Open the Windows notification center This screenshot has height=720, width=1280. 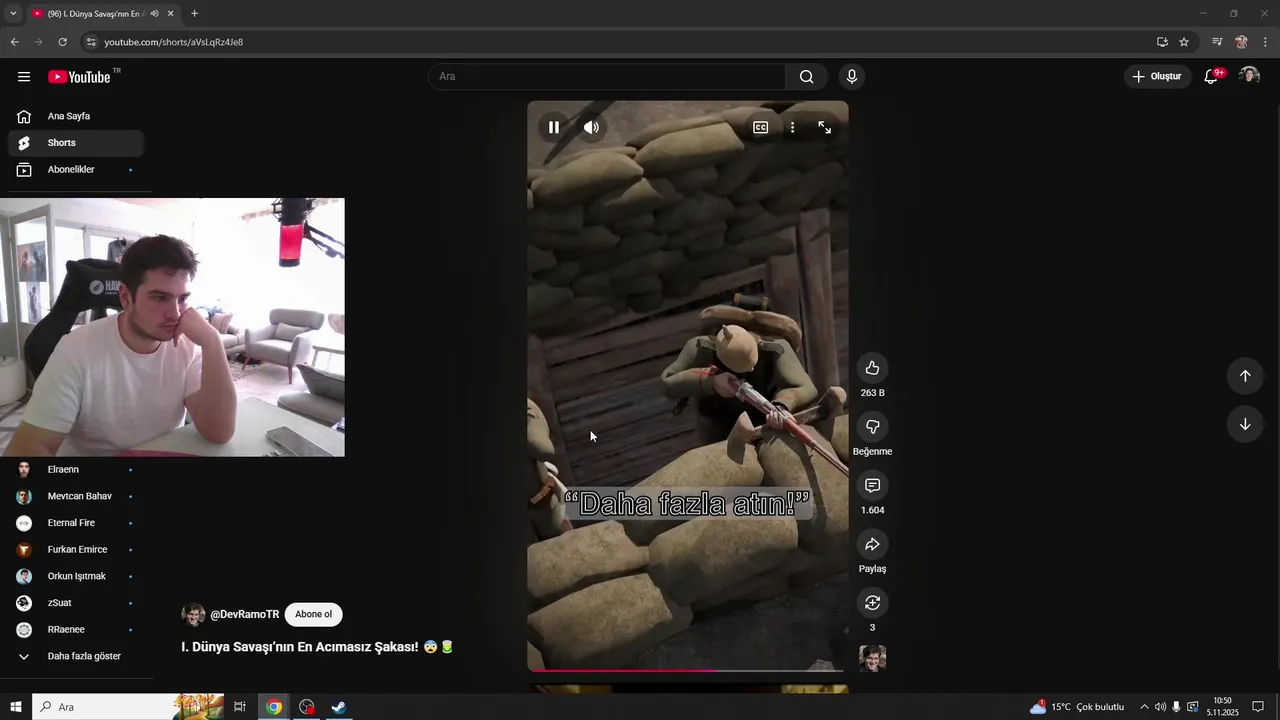point(1258,707)
